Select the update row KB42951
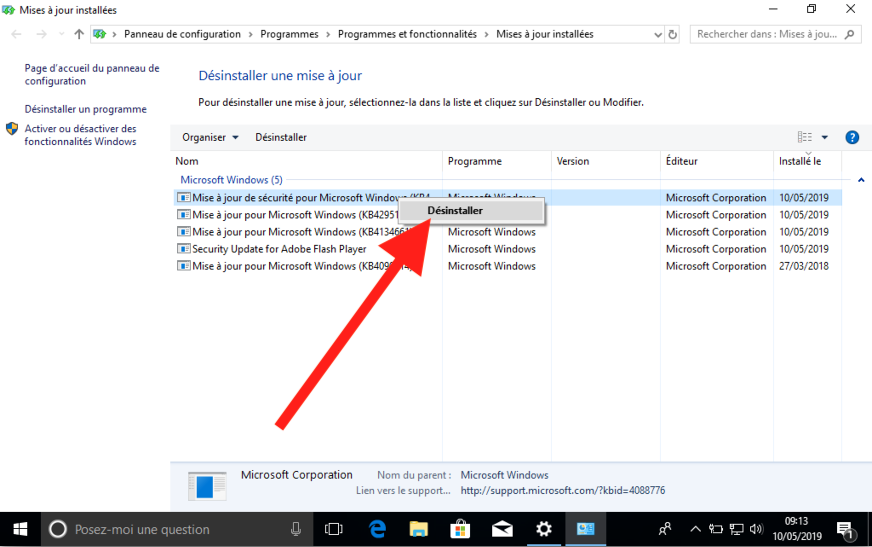872x547 pixels. tap(508, 215)
